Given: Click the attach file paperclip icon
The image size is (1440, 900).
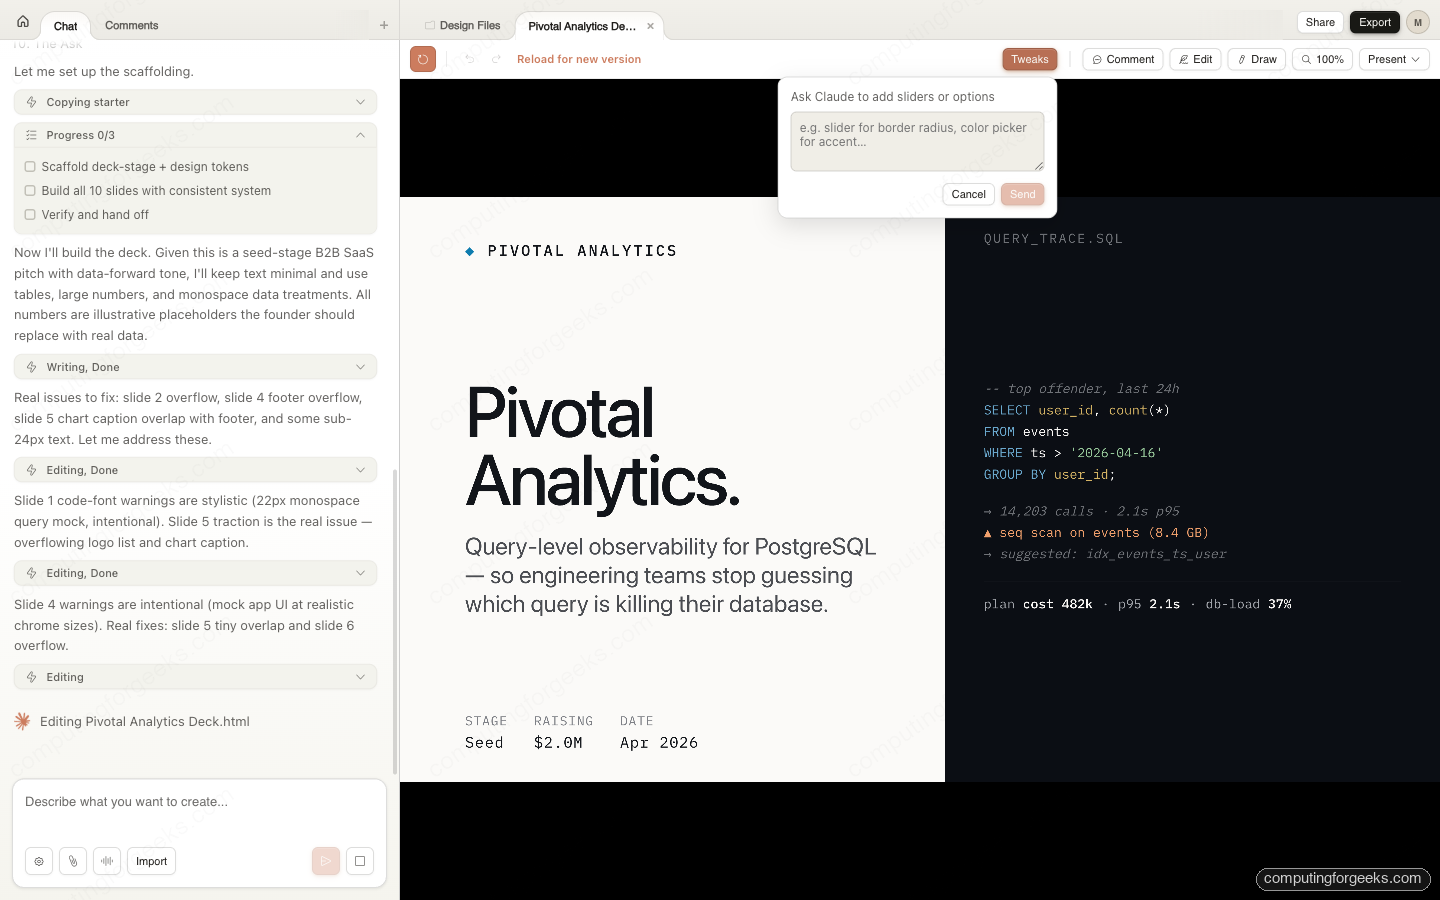Looking at the screenshot, I should [x=73, y=861].
